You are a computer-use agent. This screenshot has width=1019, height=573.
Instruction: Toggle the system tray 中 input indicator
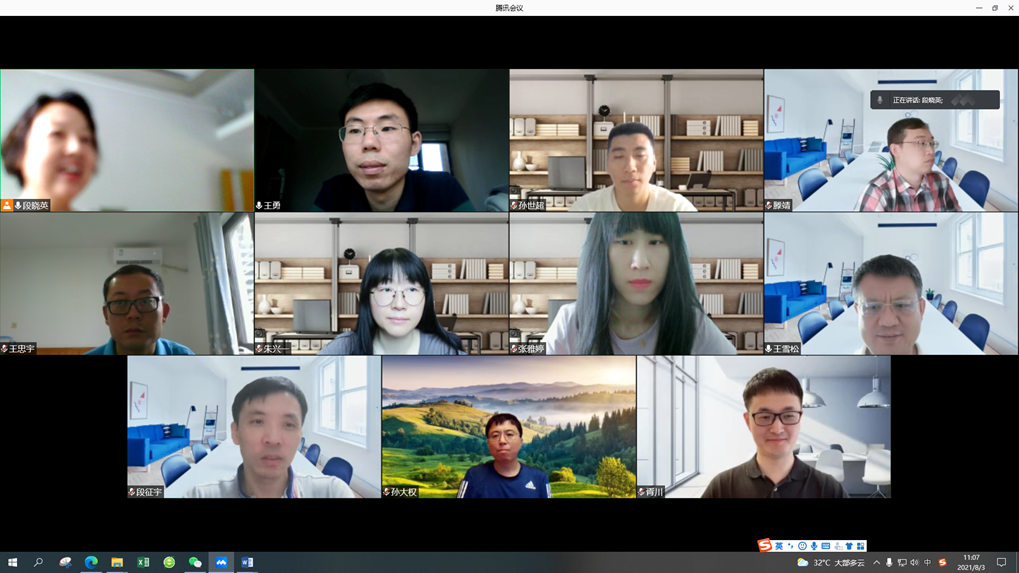[927, 563]
